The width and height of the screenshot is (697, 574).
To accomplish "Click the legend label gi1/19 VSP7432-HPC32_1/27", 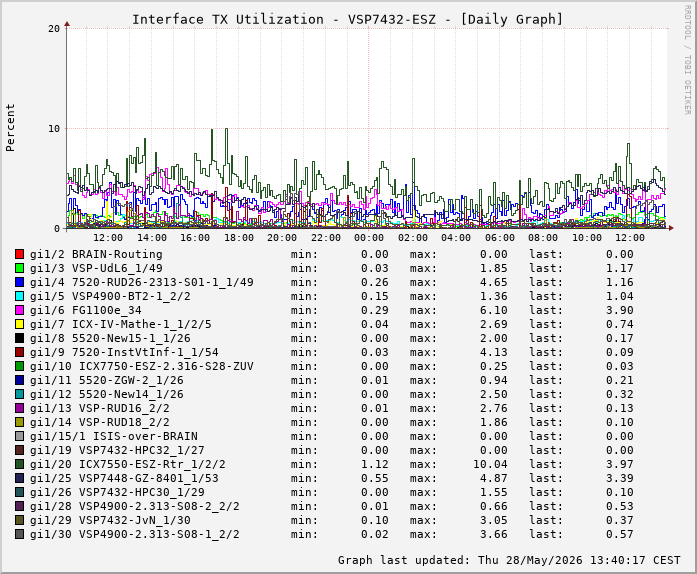I will 117,450.
